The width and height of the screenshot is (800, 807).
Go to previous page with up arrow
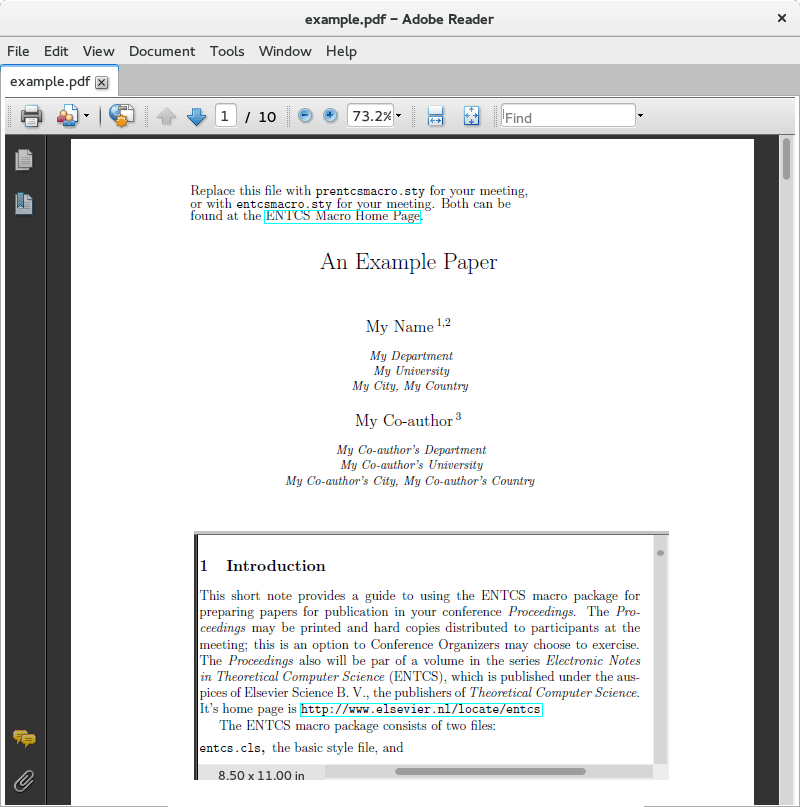(166, 116)
